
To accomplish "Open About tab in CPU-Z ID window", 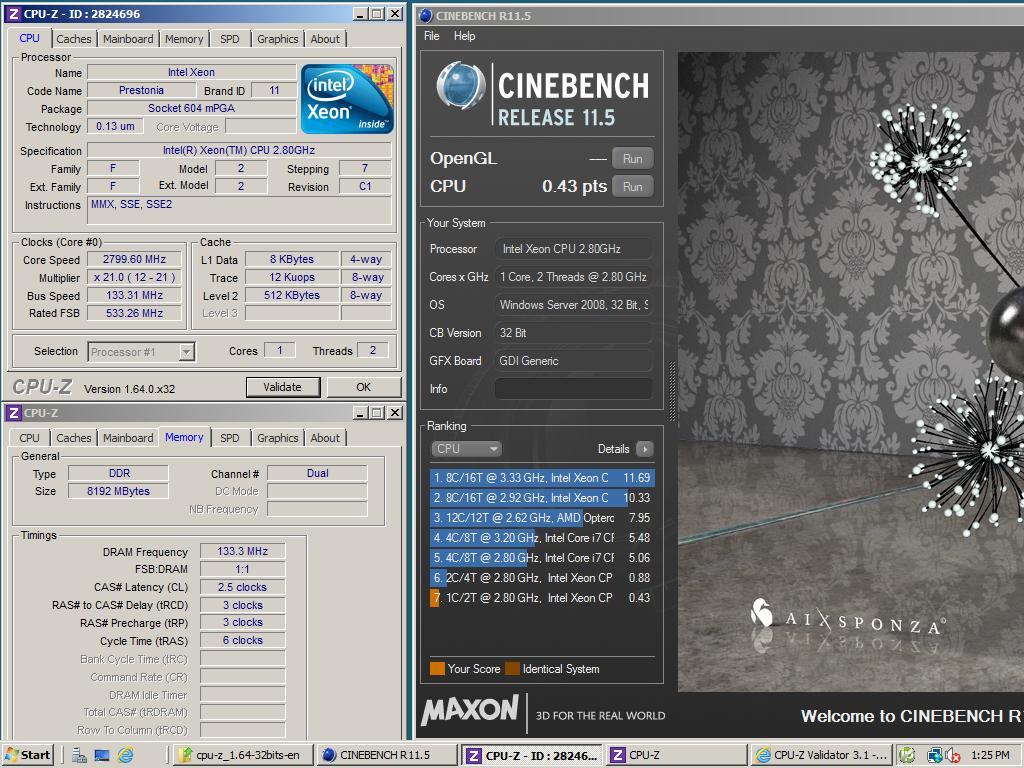I will (x=325, y=39).
